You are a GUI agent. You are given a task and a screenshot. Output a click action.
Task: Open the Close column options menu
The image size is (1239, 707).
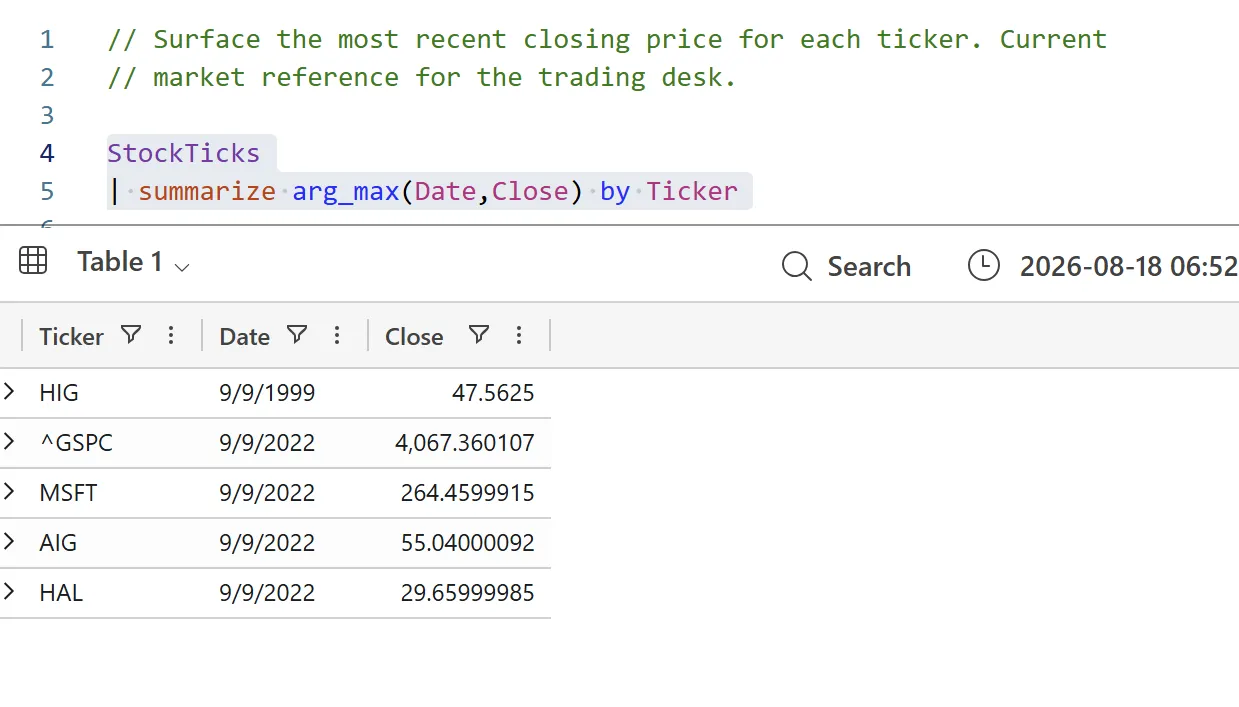519,335
